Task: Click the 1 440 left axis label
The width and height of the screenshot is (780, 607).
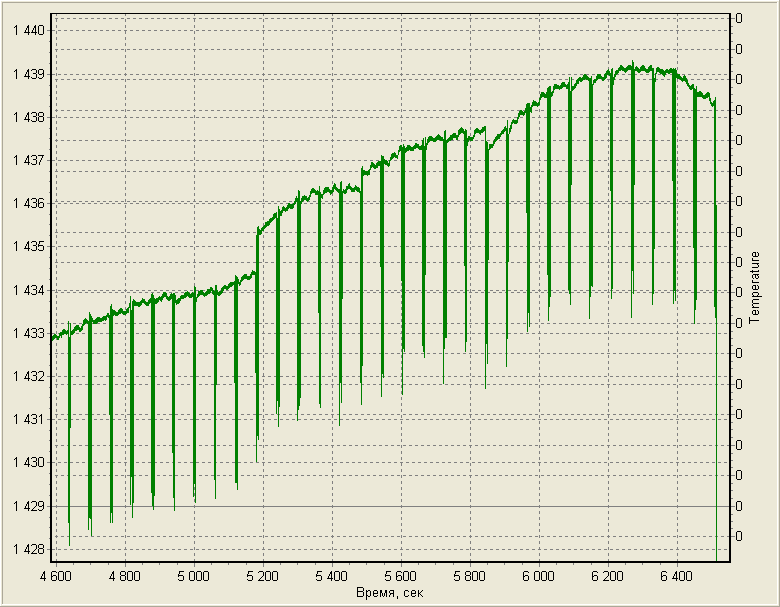Action: [28, 31]
